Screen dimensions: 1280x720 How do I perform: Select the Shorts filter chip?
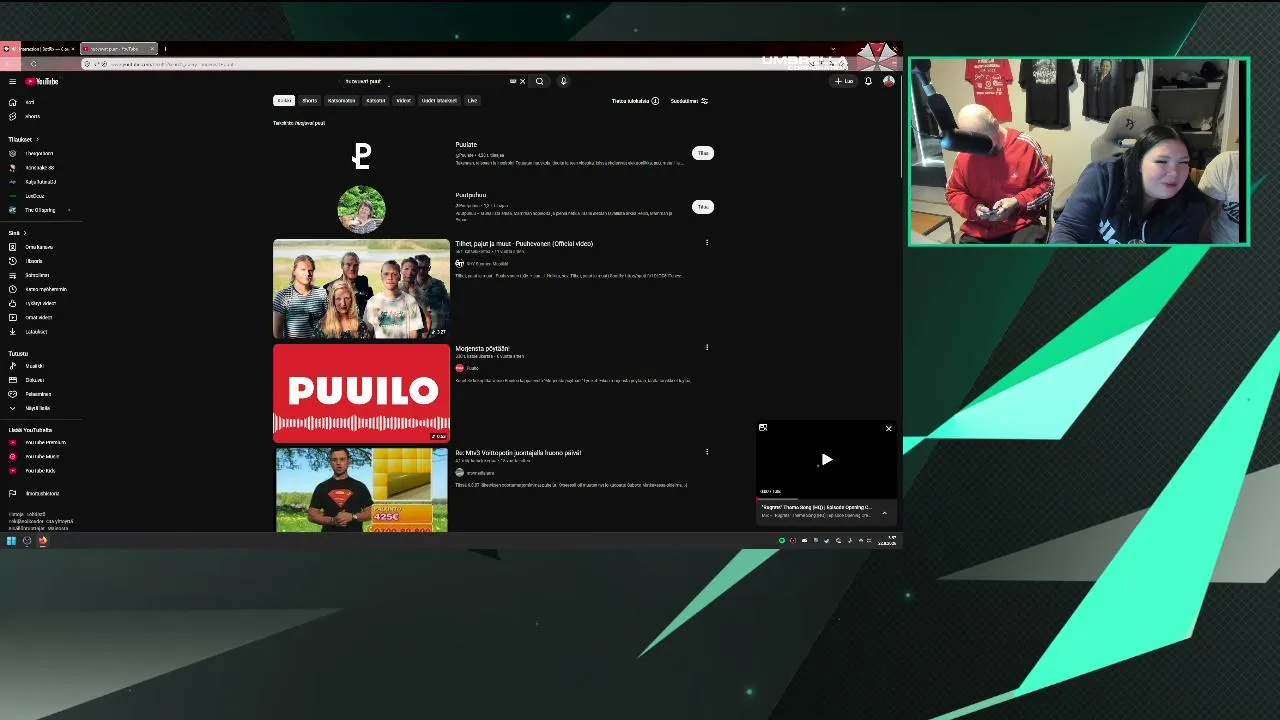pos(309,101)
